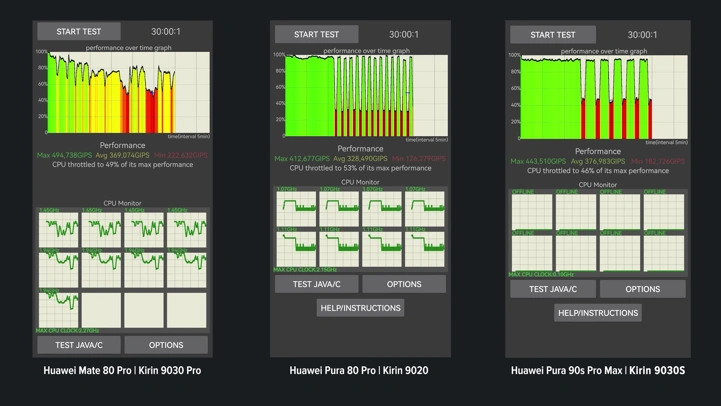Click the Min 182,726GIPS value
This screenshot has height=406, width=721.
[658, 161]
